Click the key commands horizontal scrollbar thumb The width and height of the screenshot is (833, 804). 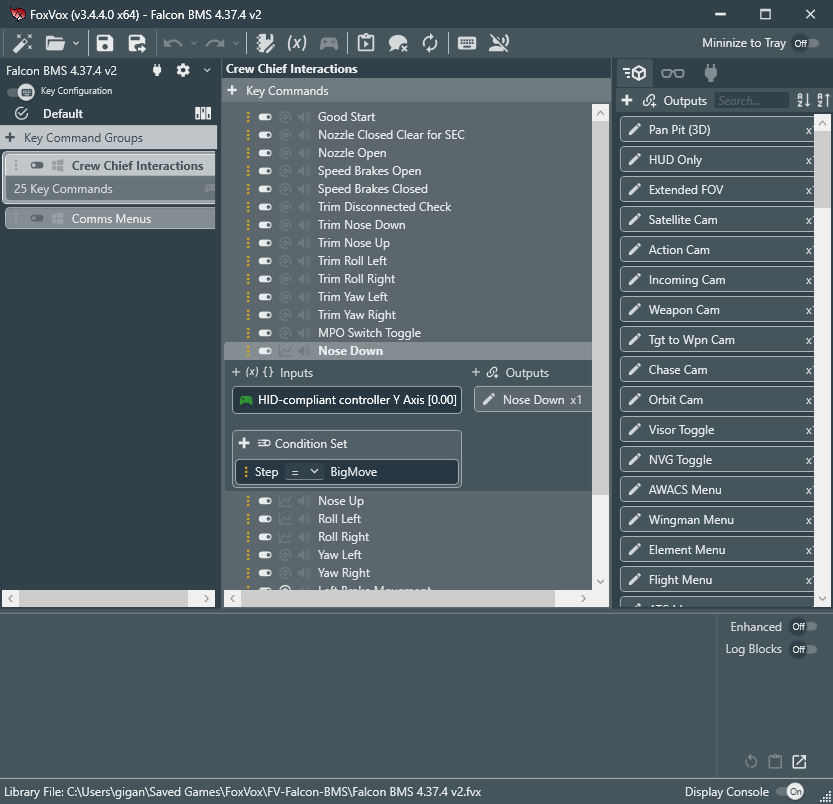pyautogui.click(x=398, y=598)
